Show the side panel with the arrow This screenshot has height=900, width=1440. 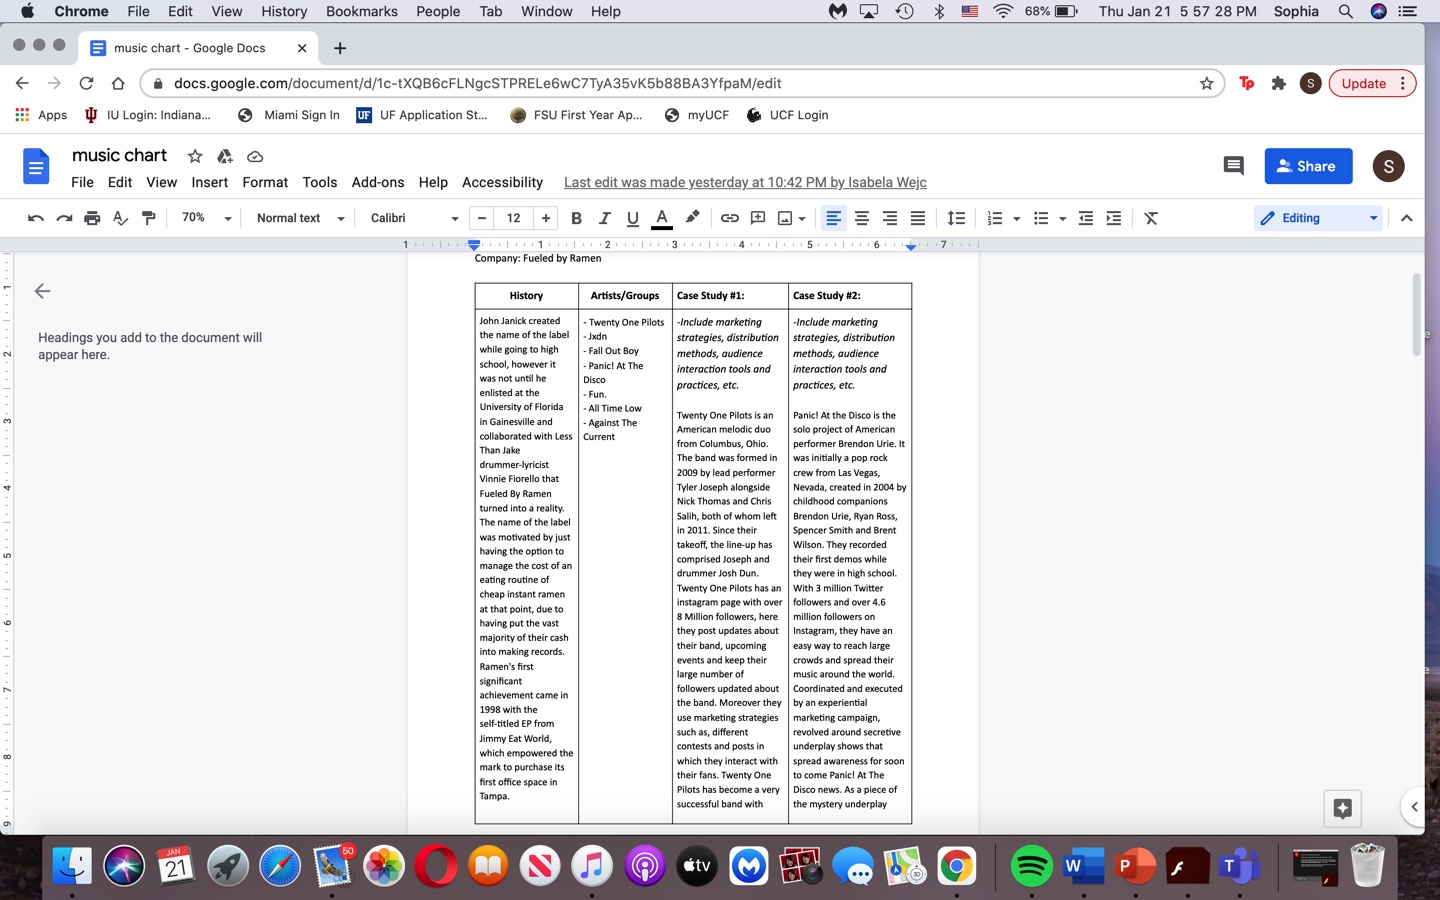(x=1414, y=806)
